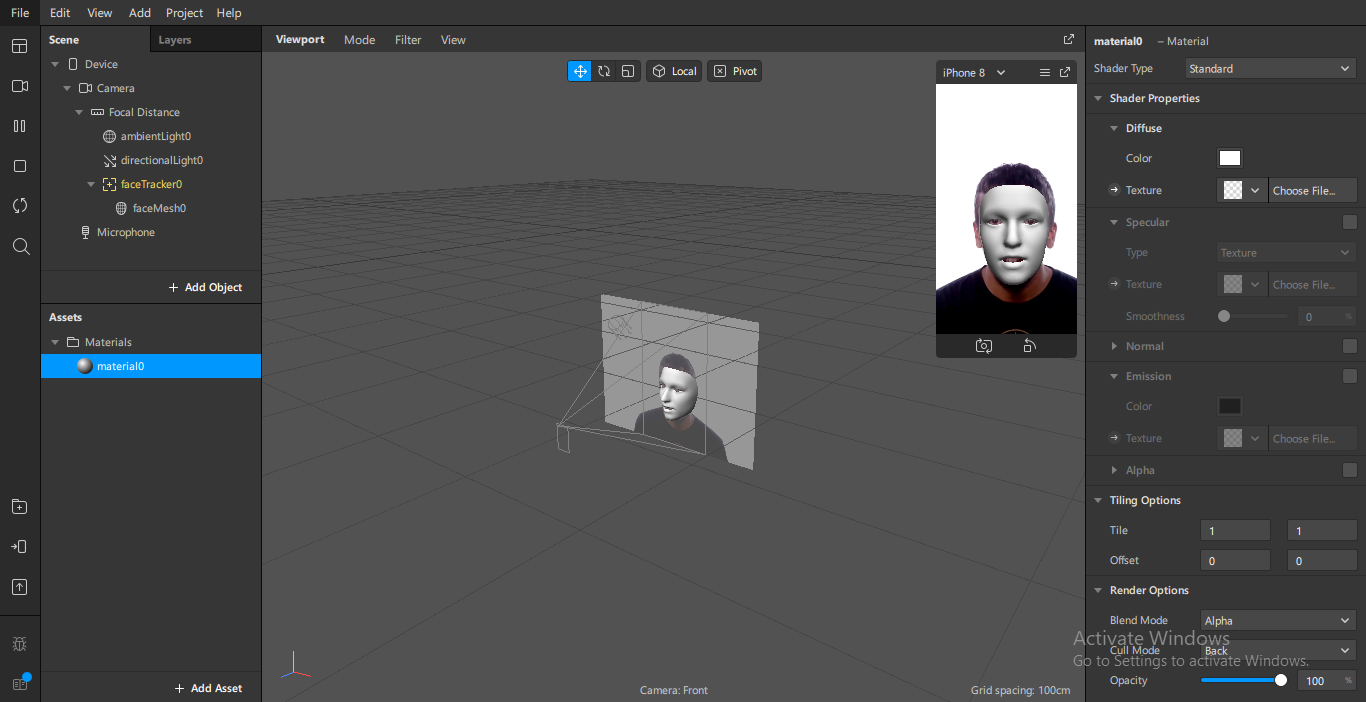Click the simulator camera capture icon
Viewport: 1366px width, 702px height.
[984, 346]
